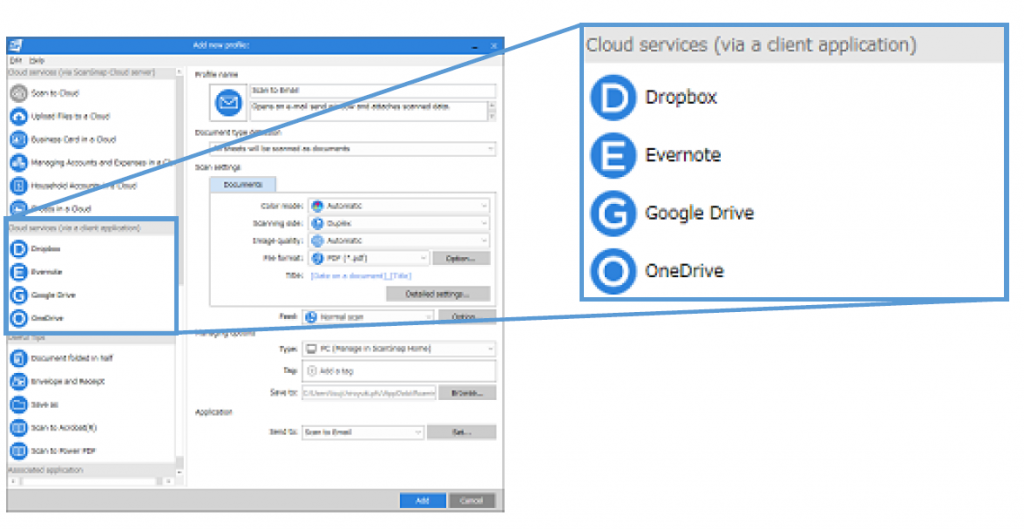Click Google Drive label in dialog list

click(54, 295)
